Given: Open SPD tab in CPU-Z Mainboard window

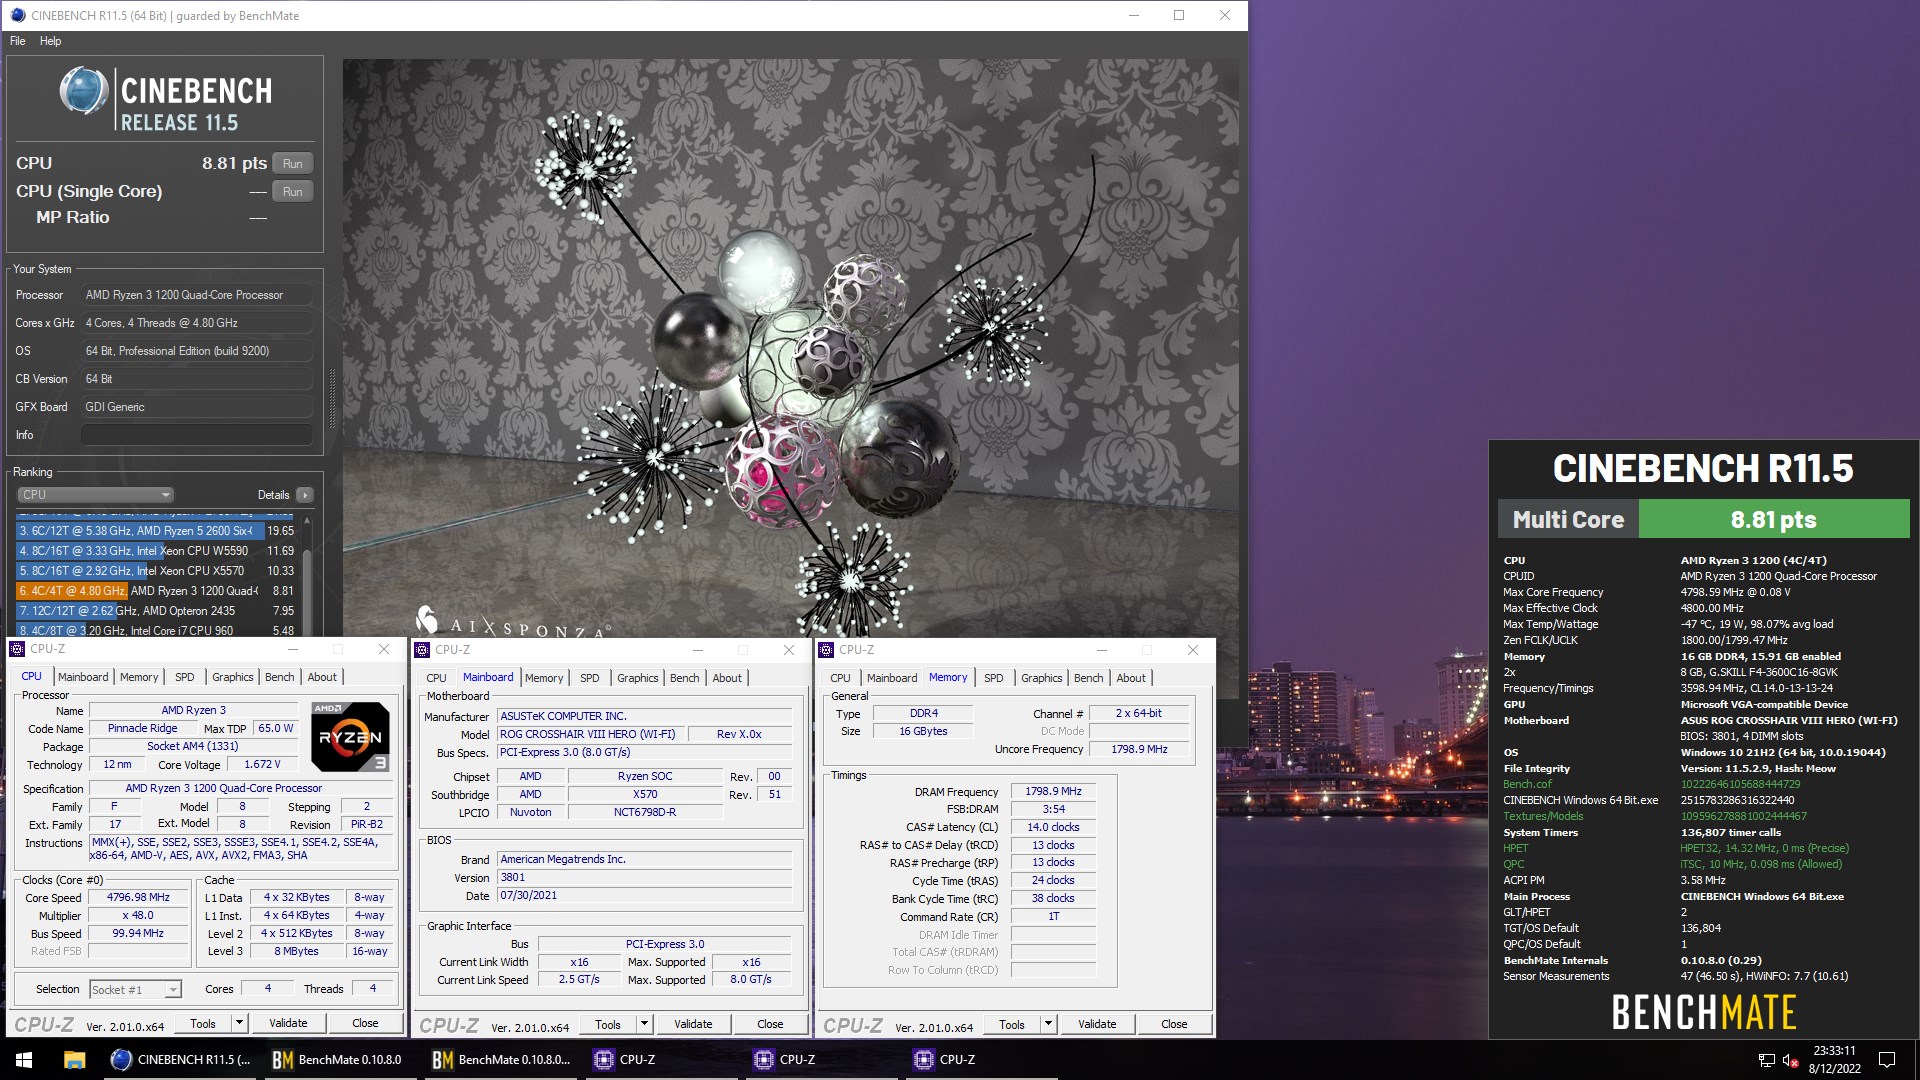Looking at the screenshot, I should click(590, 678).
